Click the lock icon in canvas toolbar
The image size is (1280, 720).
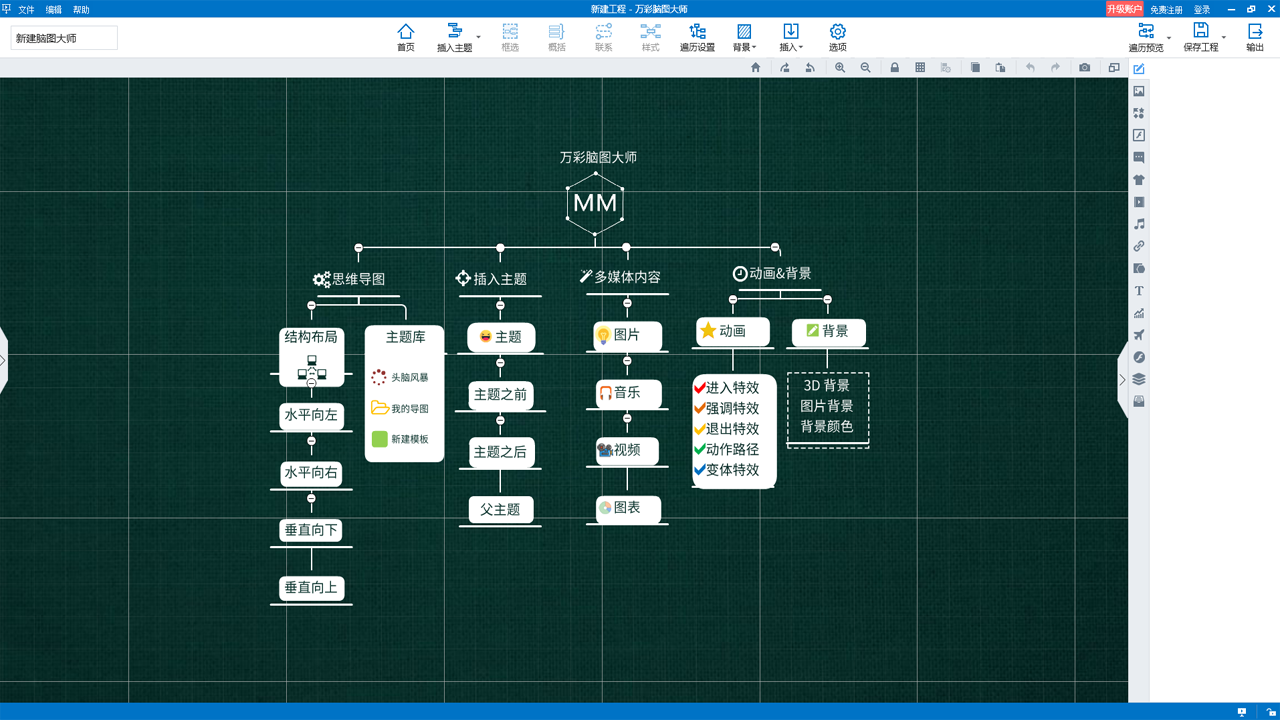point(895,68)
